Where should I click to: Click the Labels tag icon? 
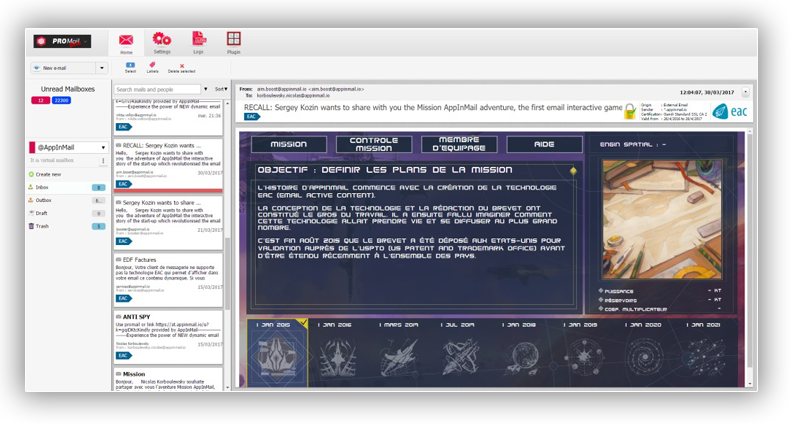(x=152, y=65)
